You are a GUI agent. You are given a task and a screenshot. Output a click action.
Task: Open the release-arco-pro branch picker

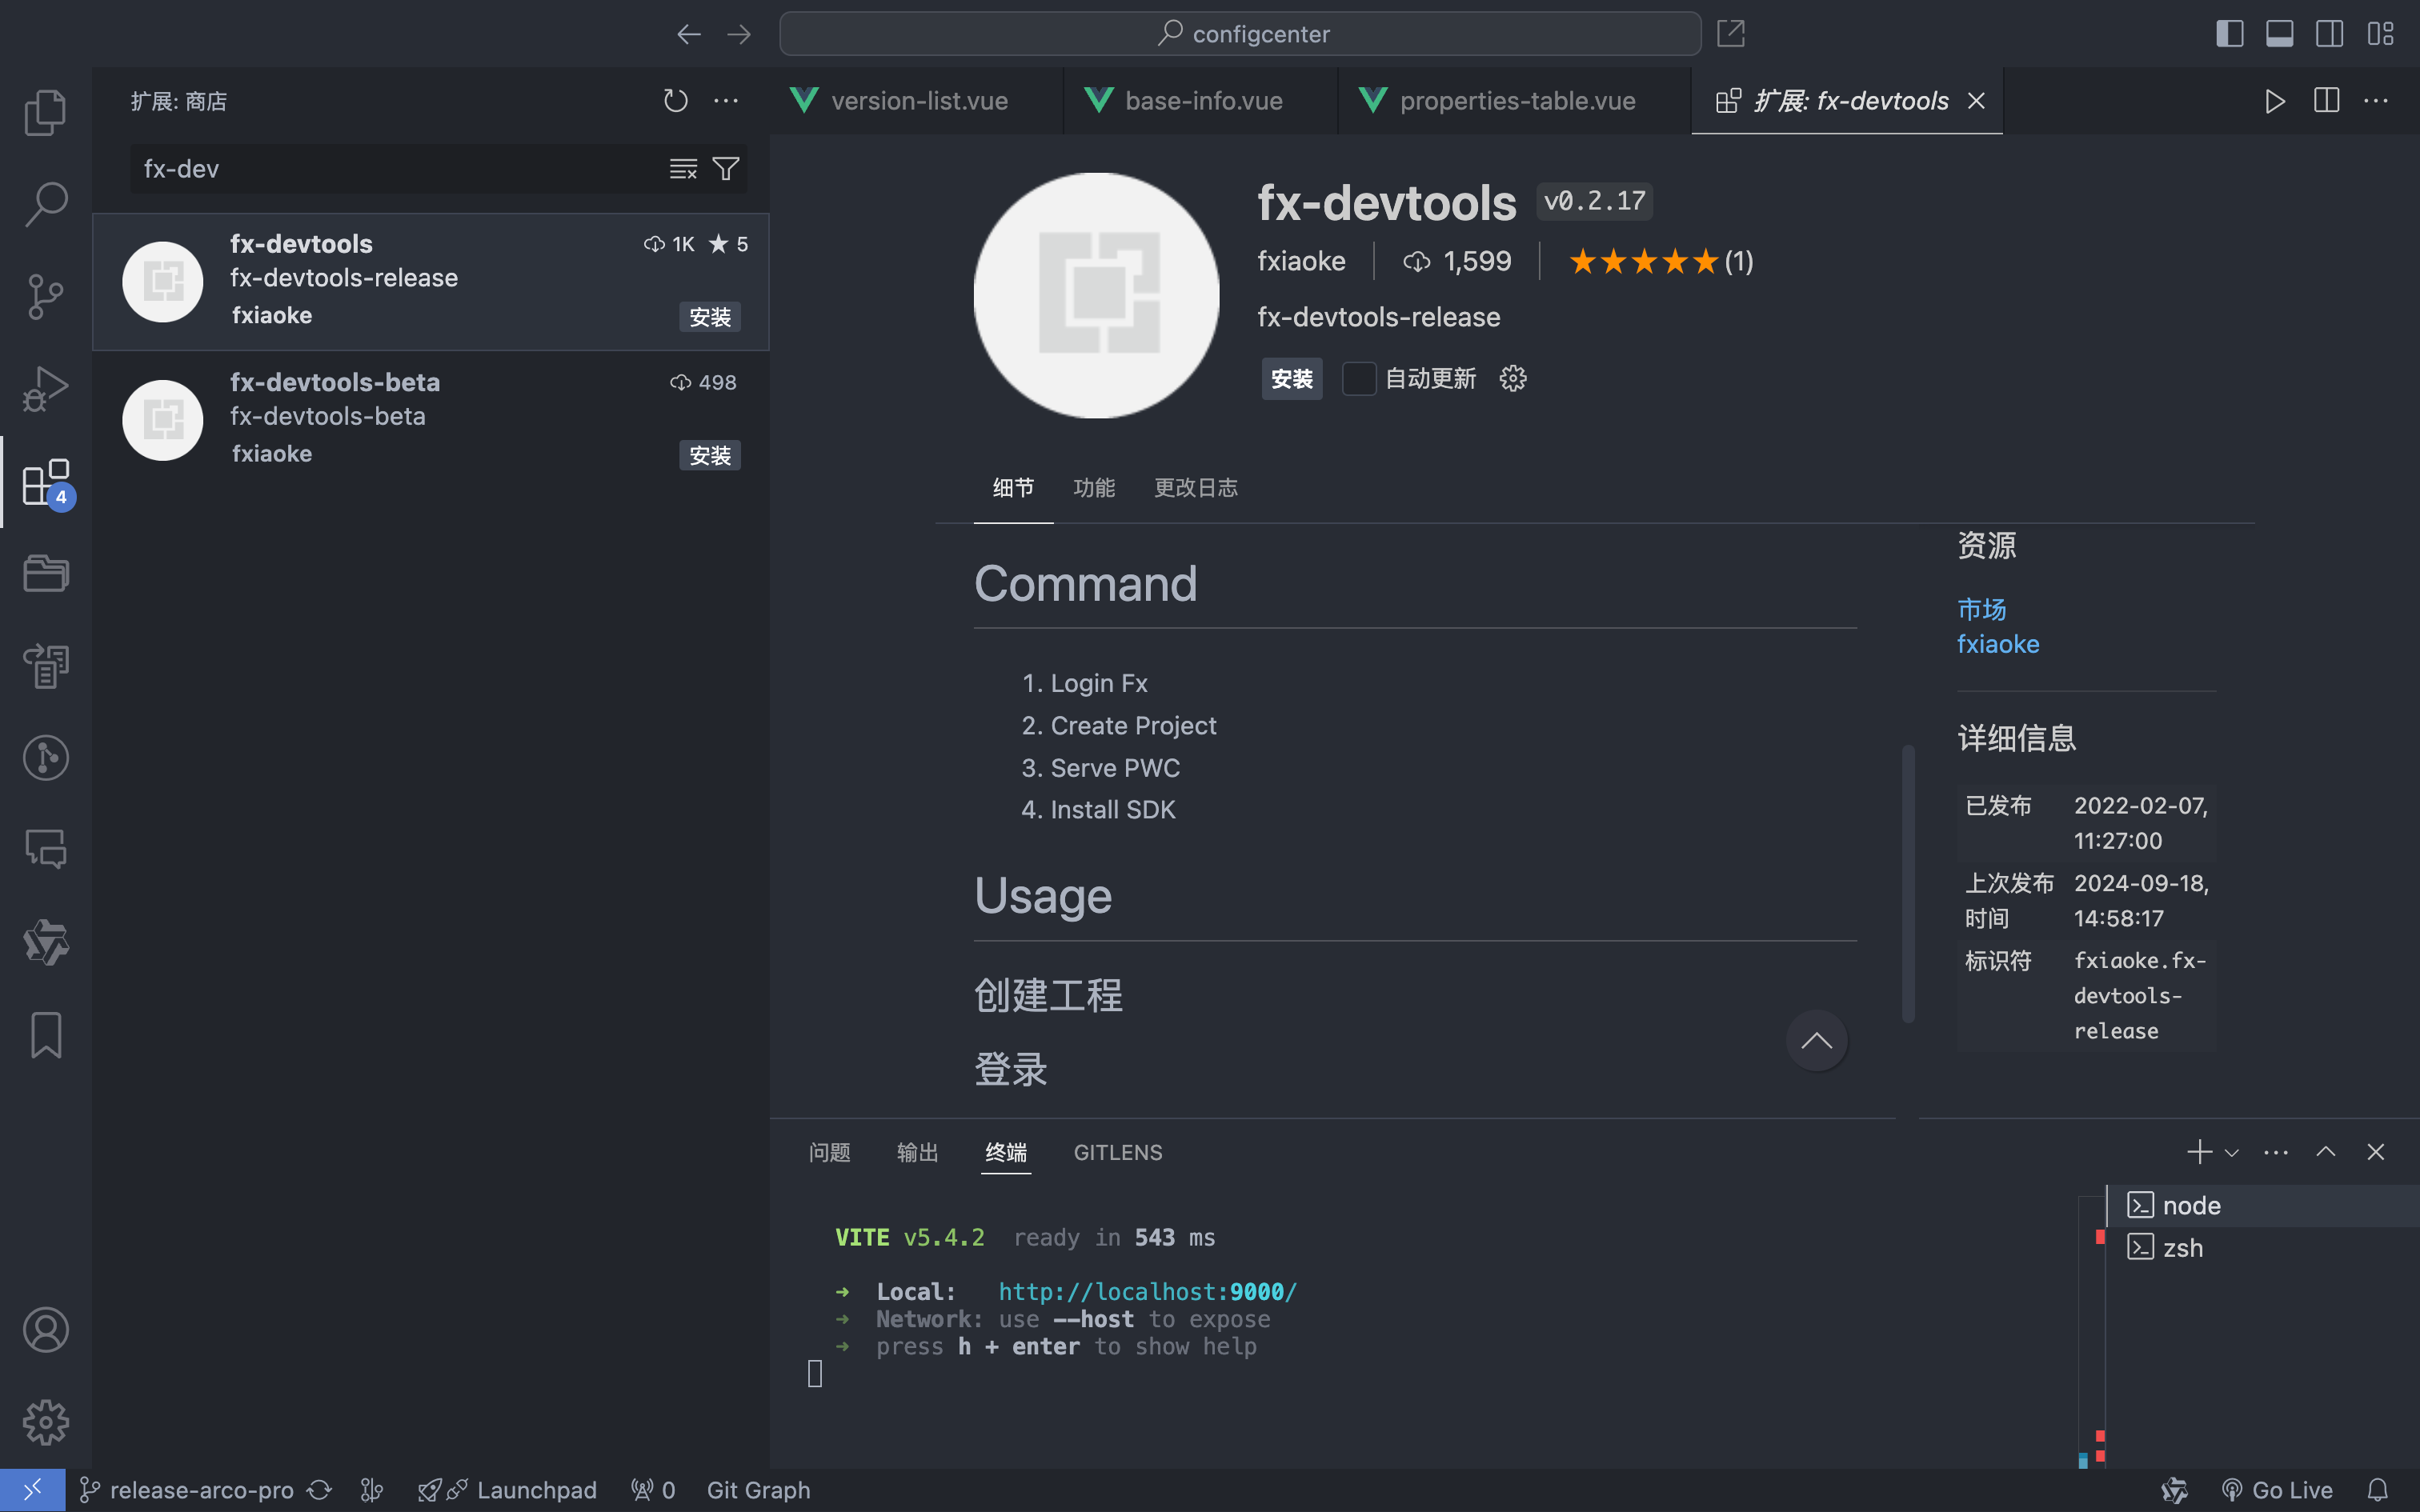tap(187, 1490)
